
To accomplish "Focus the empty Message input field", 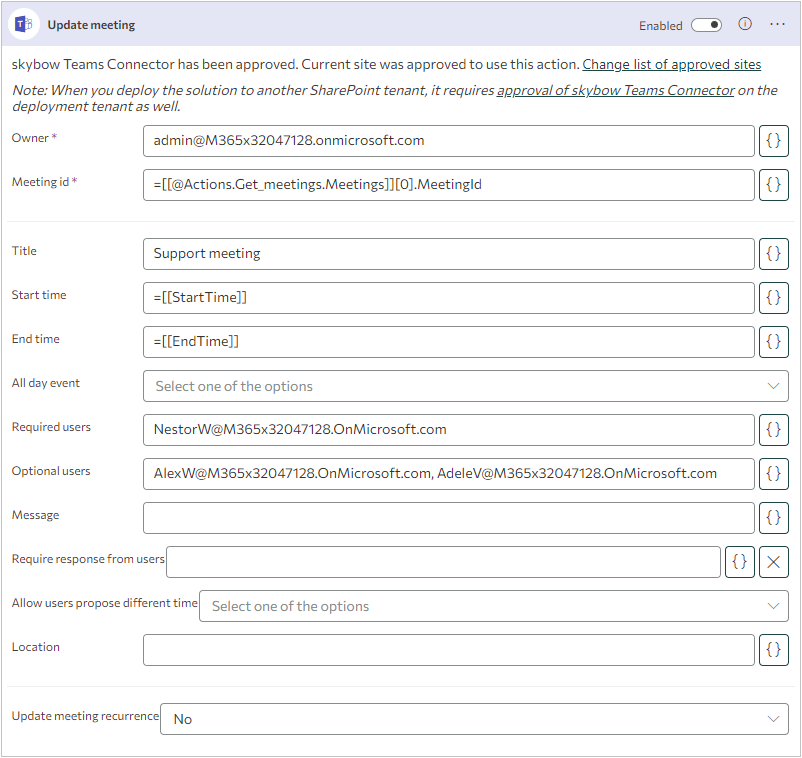I will coord(449,518).
